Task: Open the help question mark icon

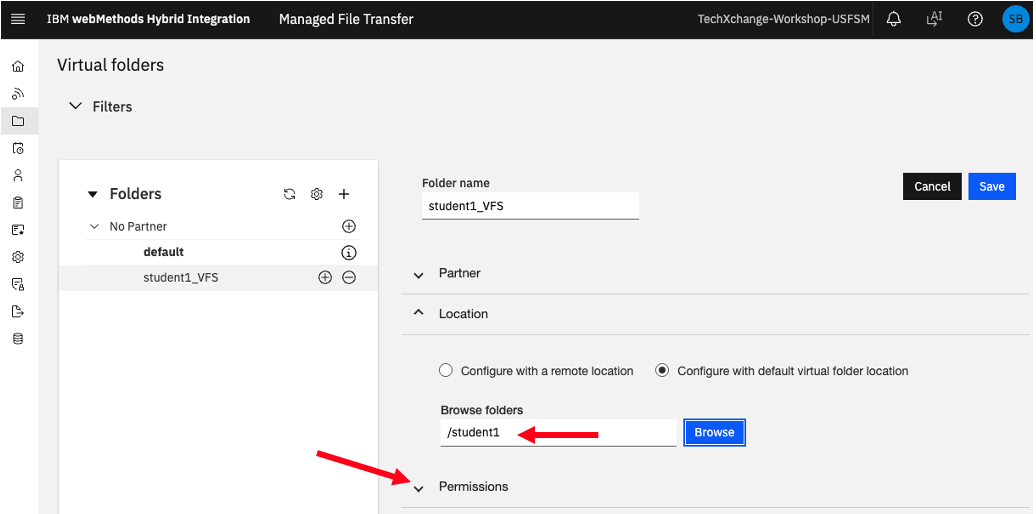Action: click(975, 19)
